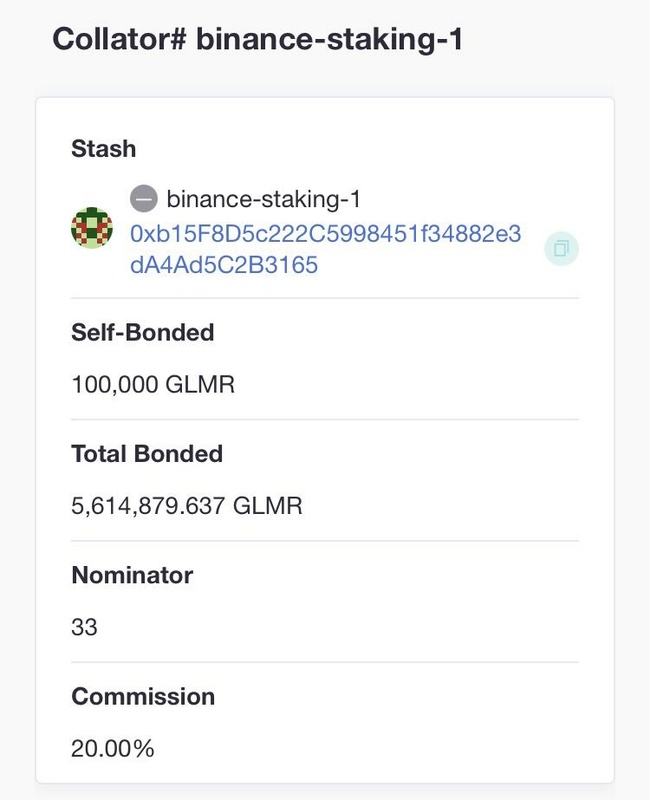The image size is (650, 800).
Task: Select the 100,000 GLMR value
Action: pyautogui.click(x=153, y=383)
